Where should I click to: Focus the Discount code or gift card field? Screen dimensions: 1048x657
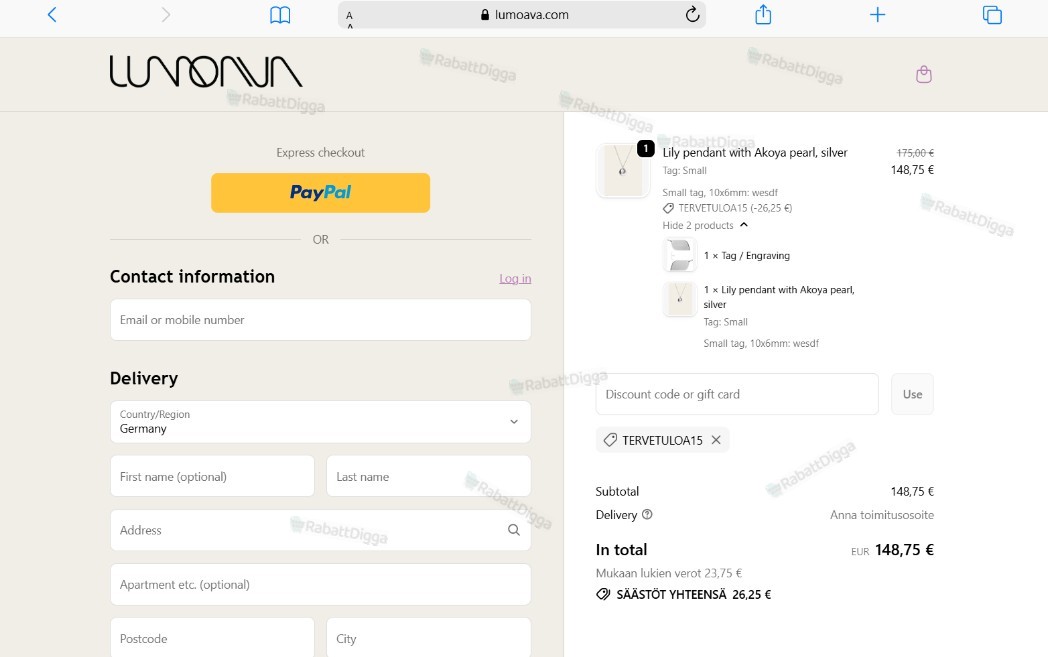point(737,394)
